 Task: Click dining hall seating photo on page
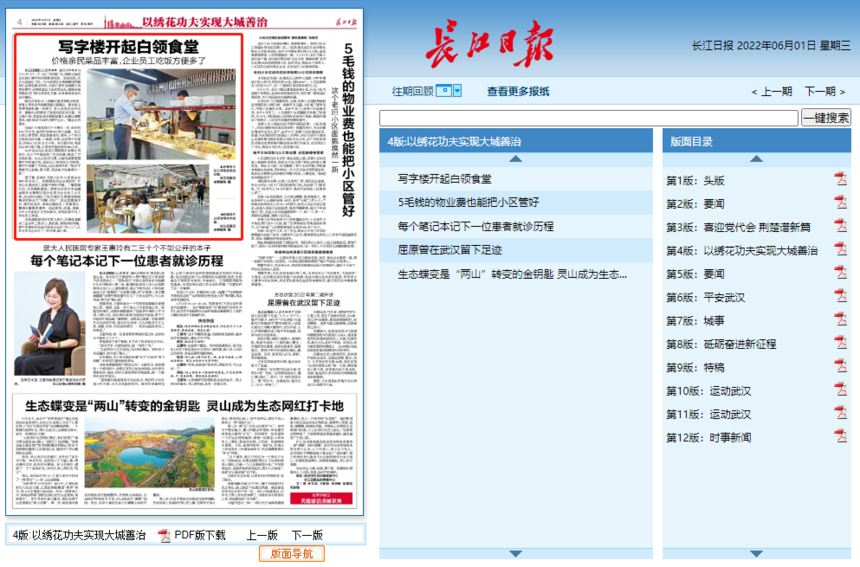click(148, 199)
